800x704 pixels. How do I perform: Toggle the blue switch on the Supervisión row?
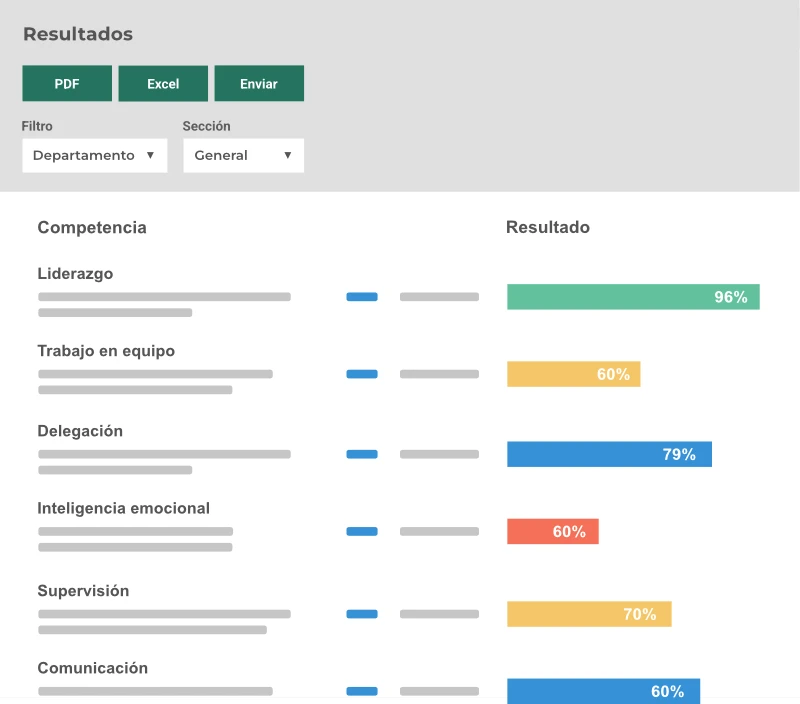coord(362,613)
